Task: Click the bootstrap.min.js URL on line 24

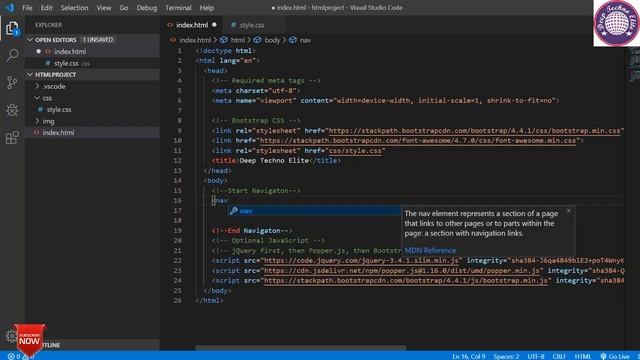Action: pyautogui.click(x=406, y=280)
